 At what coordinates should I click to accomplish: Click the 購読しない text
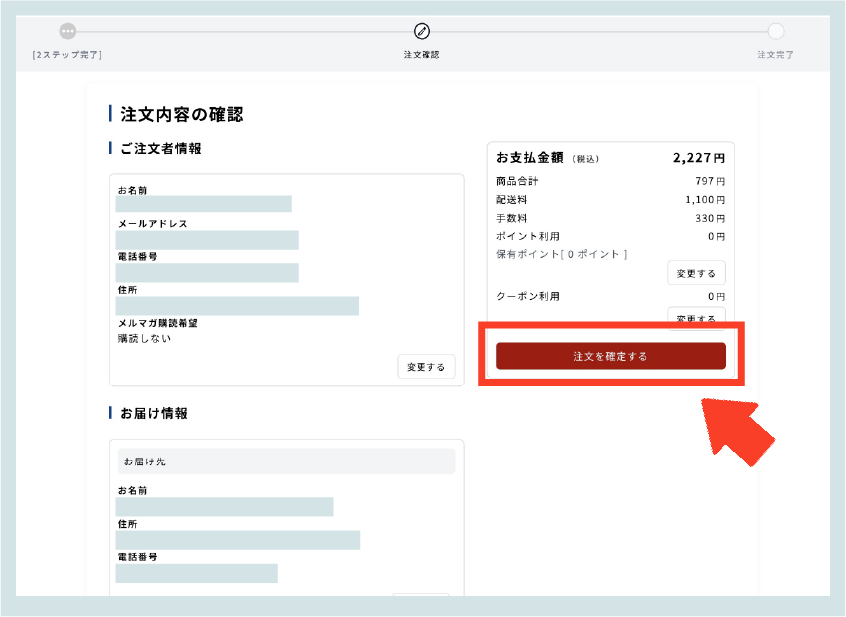click(144, 339)
